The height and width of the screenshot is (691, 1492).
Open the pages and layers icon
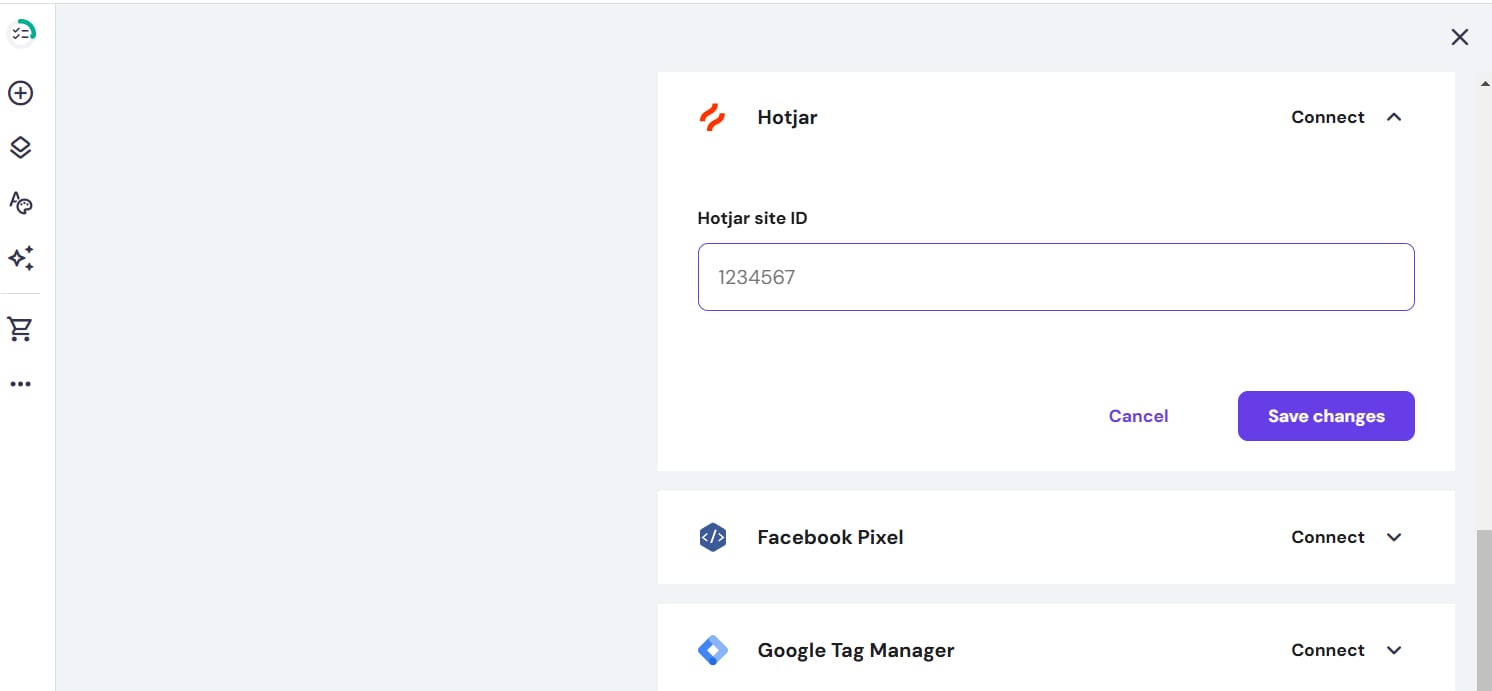(x=21, y=148)
